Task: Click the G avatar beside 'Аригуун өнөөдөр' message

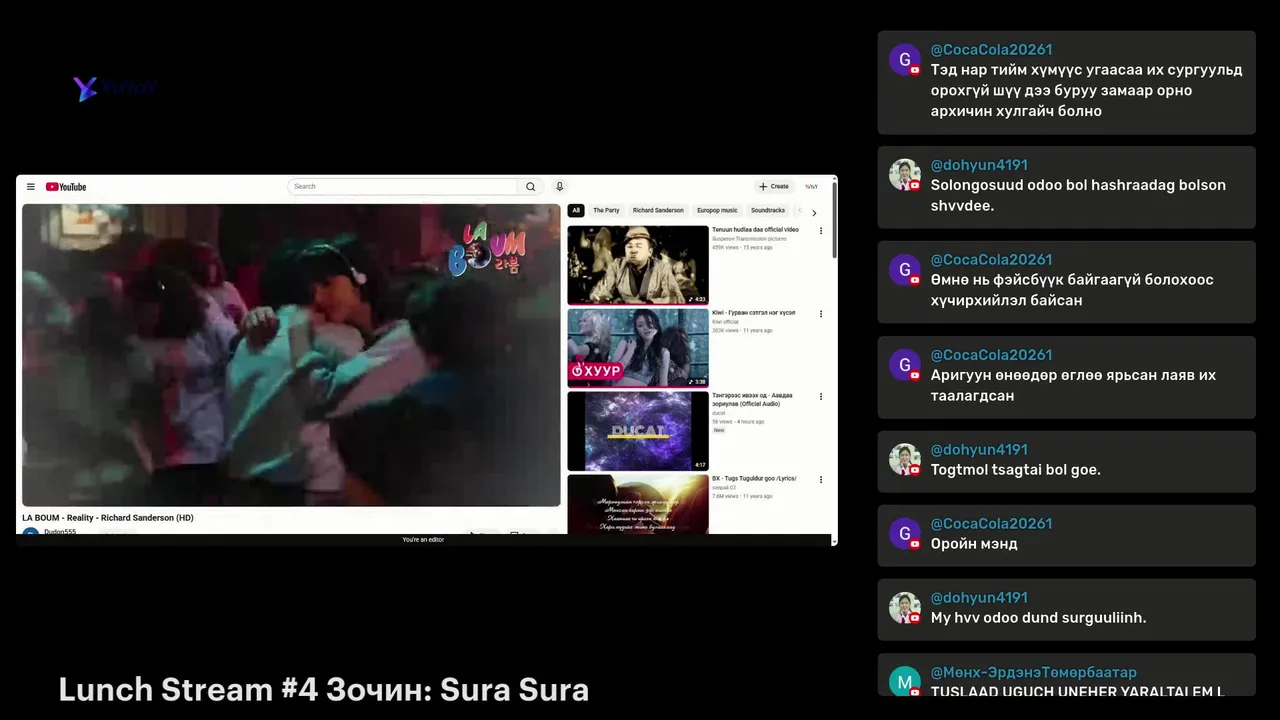Action: (905, 365)
